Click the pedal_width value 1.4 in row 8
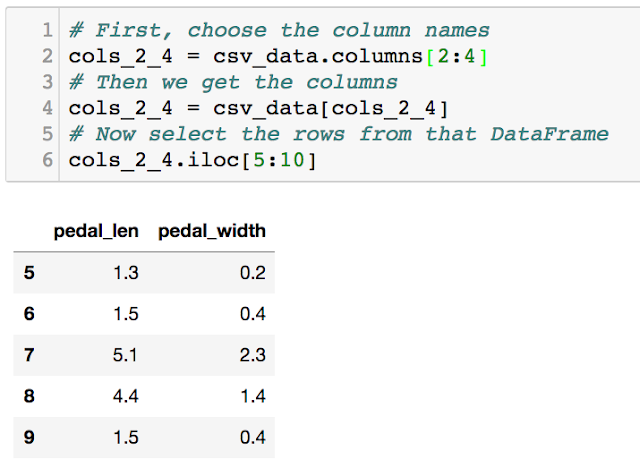640x468 pixels. coord(253,396)
